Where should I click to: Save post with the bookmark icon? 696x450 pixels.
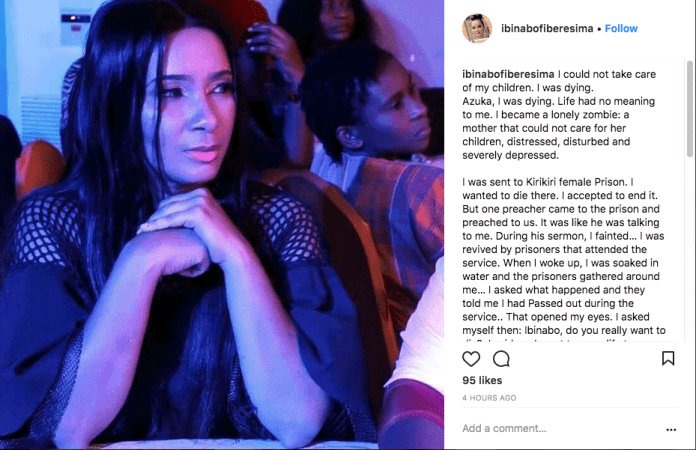pos(668,358)
